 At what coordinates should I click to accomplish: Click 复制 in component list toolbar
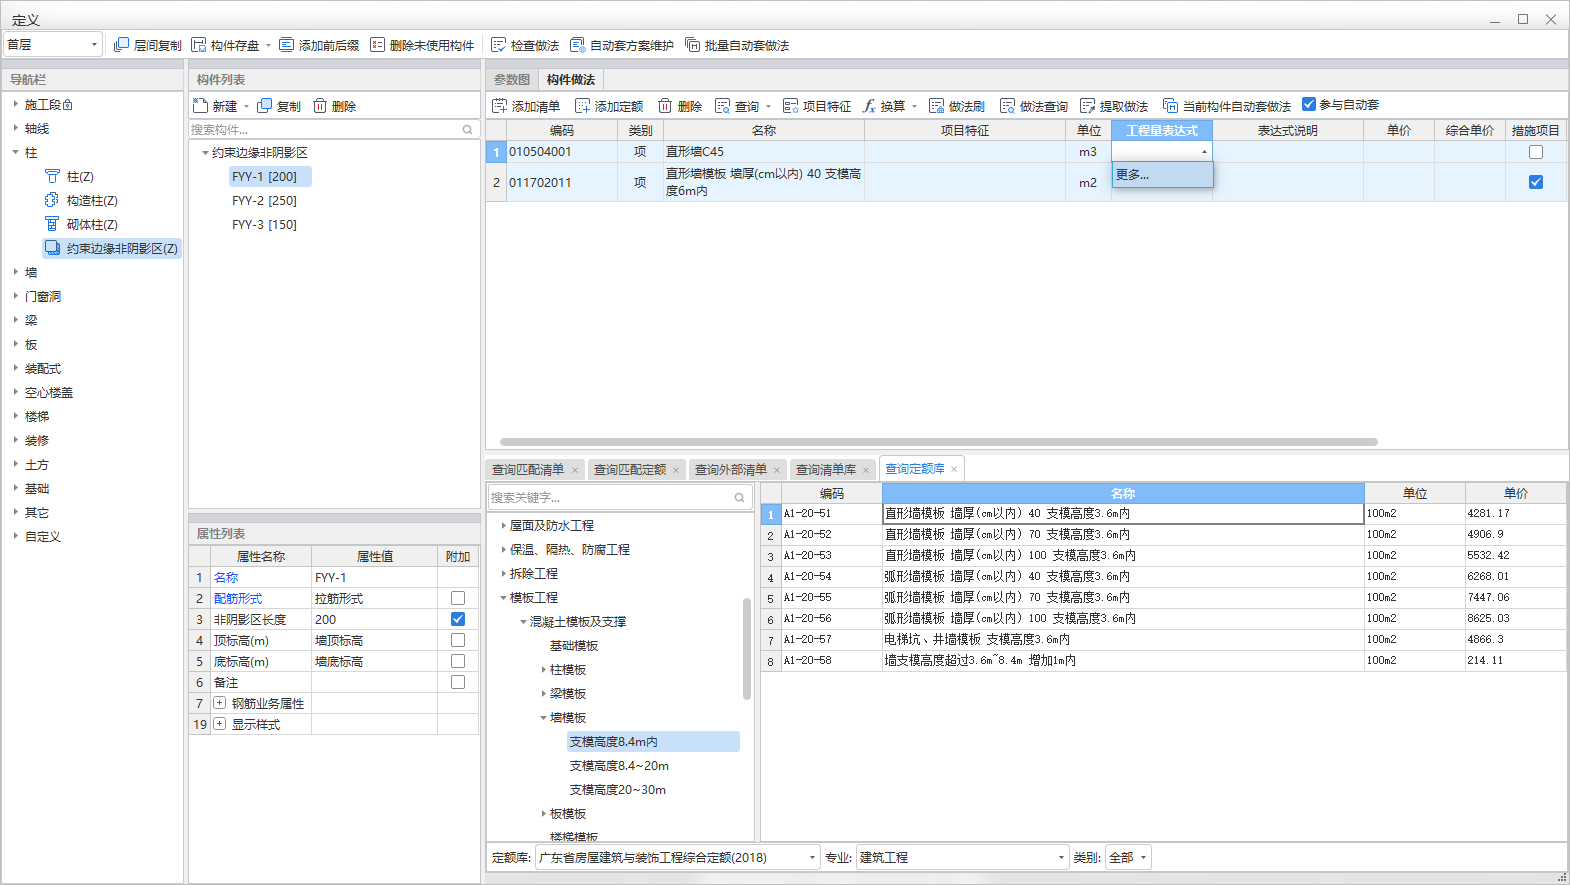[x=279, y=106]
